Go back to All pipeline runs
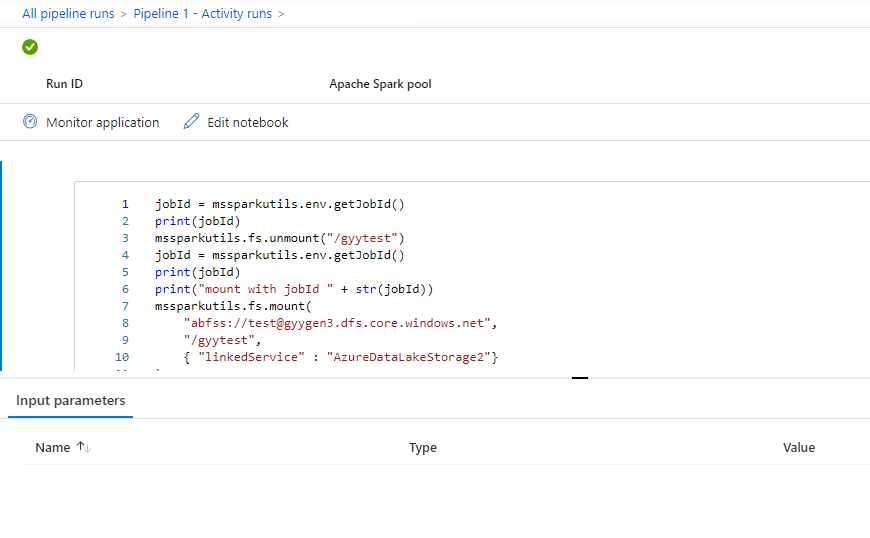 click(x=68, y=14)
